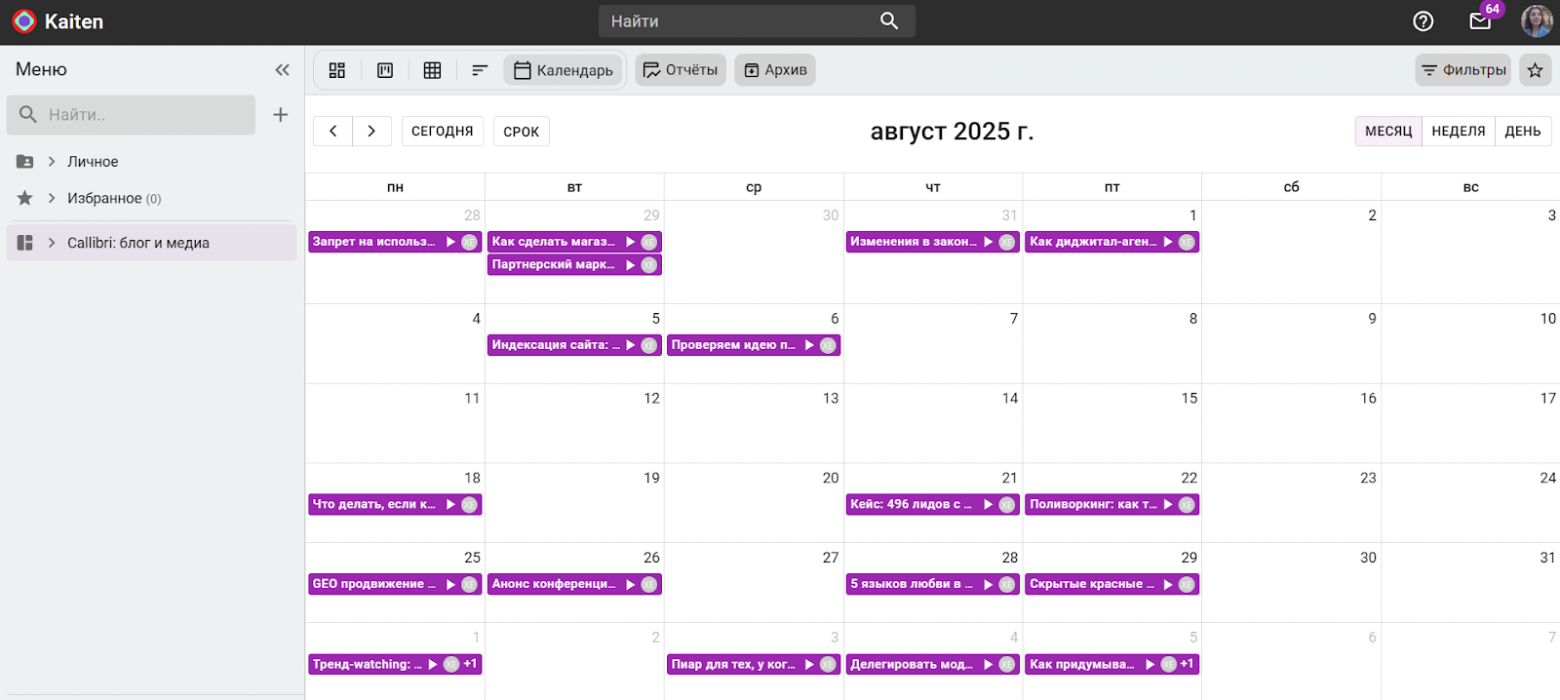Click the Сегодня button
This screenshot has height=700, width=1560.
pos(442,131)
